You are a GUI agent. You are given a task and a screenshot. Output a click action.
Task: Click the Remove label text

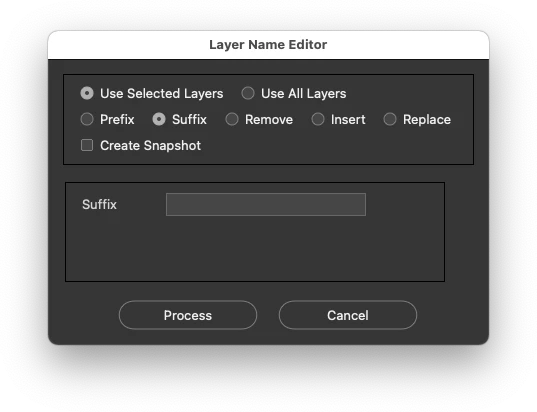click(x=269, y=120)
